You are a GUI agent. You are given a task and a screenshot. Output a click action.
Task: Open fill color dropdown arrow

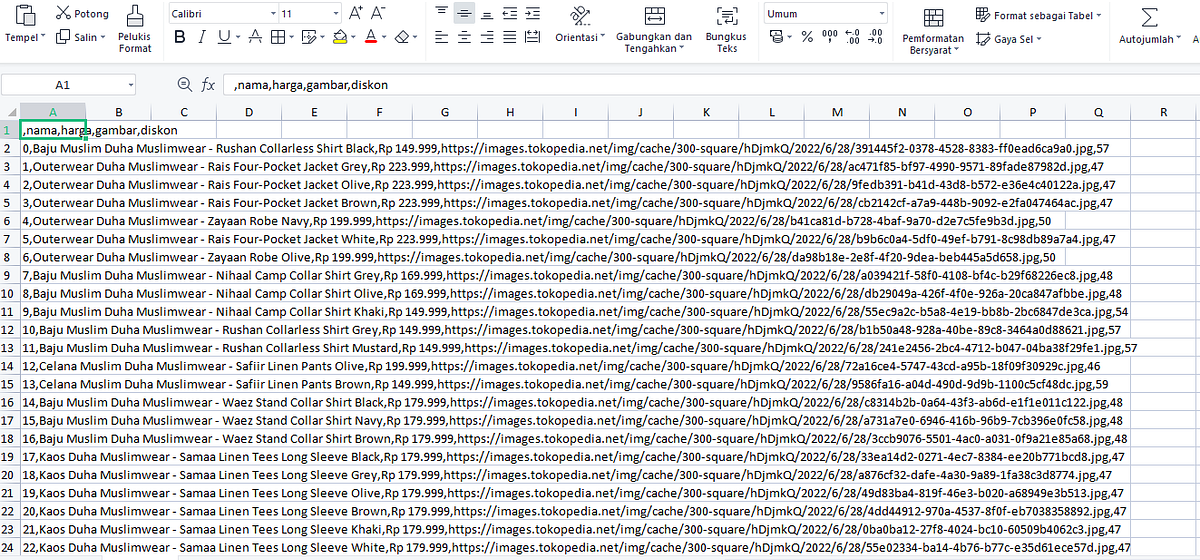click(x=355, y=37)
